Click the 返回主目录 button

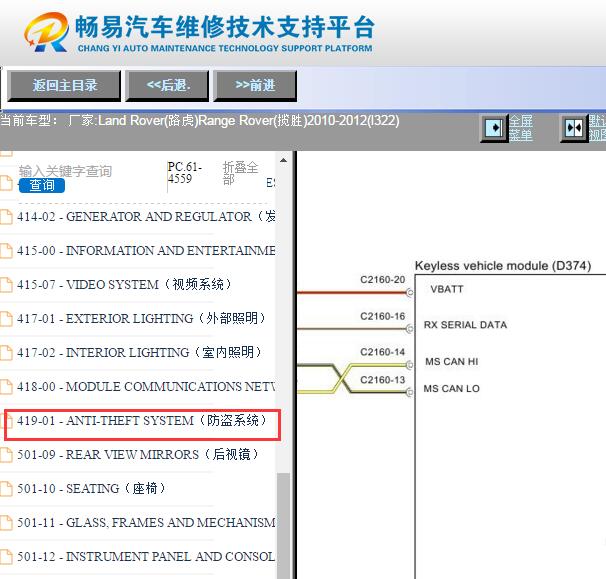64,85
